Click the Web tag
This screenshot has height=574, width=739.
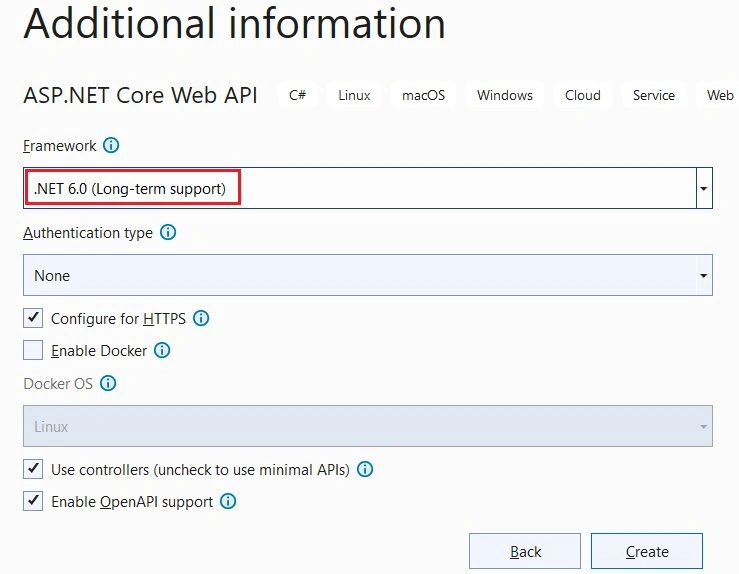point(720,95)
